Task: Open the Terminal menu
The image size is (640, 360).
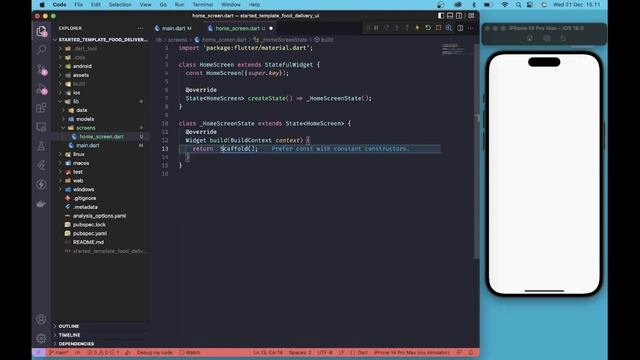Action: tap(203, 5)
